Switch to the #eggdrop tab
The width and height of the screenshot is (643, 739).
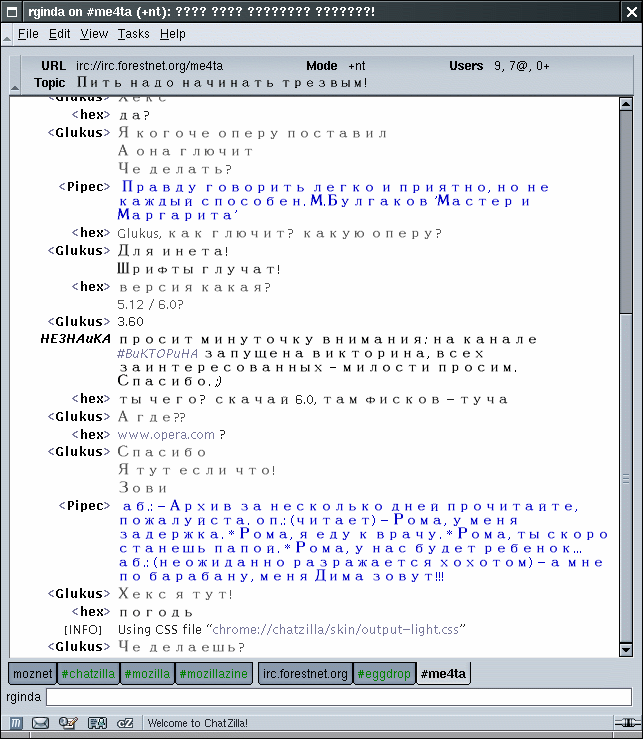click(385, 674)
